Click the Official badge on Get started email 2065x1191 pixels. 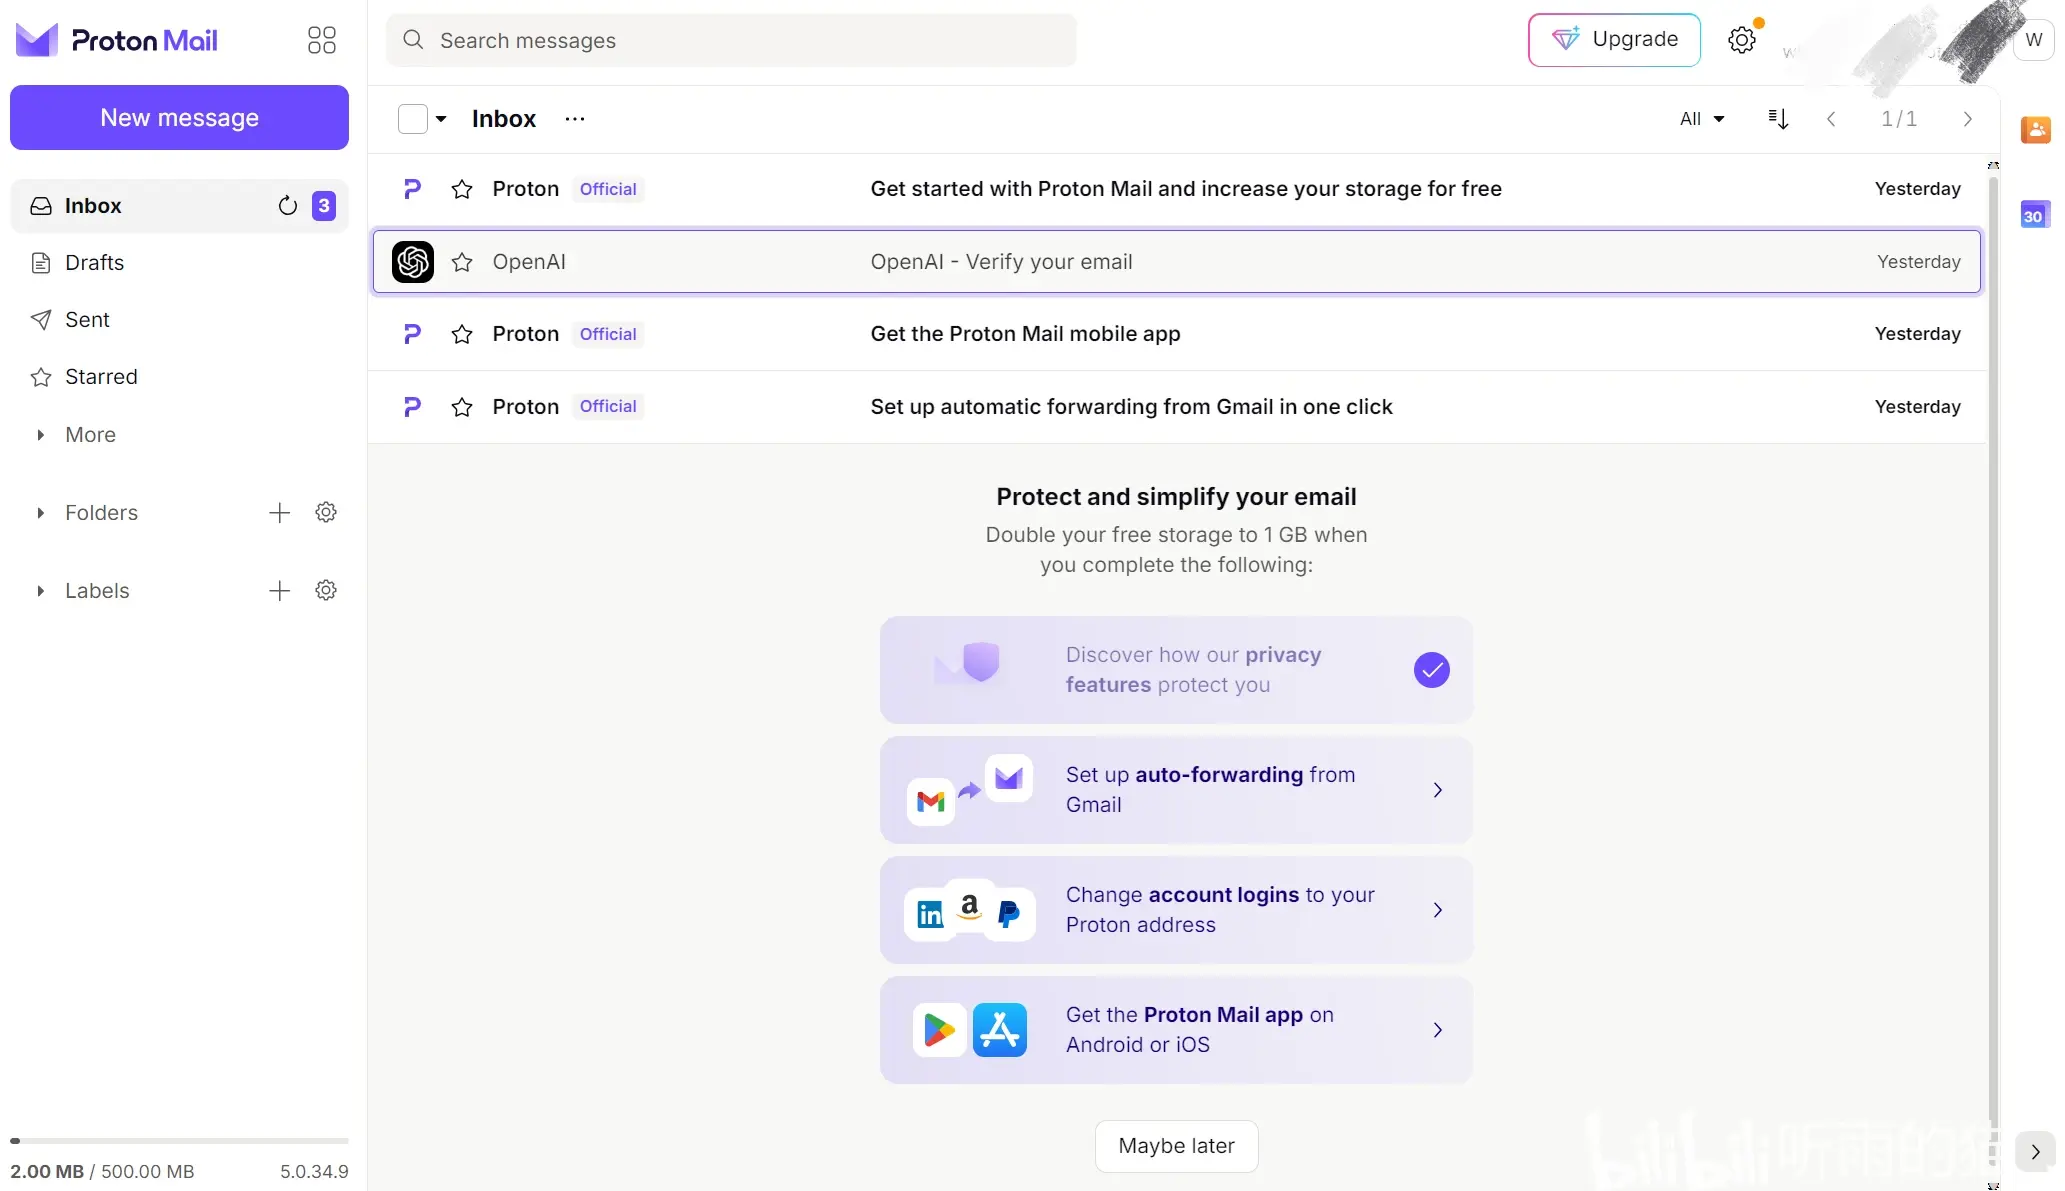point(608,189)
